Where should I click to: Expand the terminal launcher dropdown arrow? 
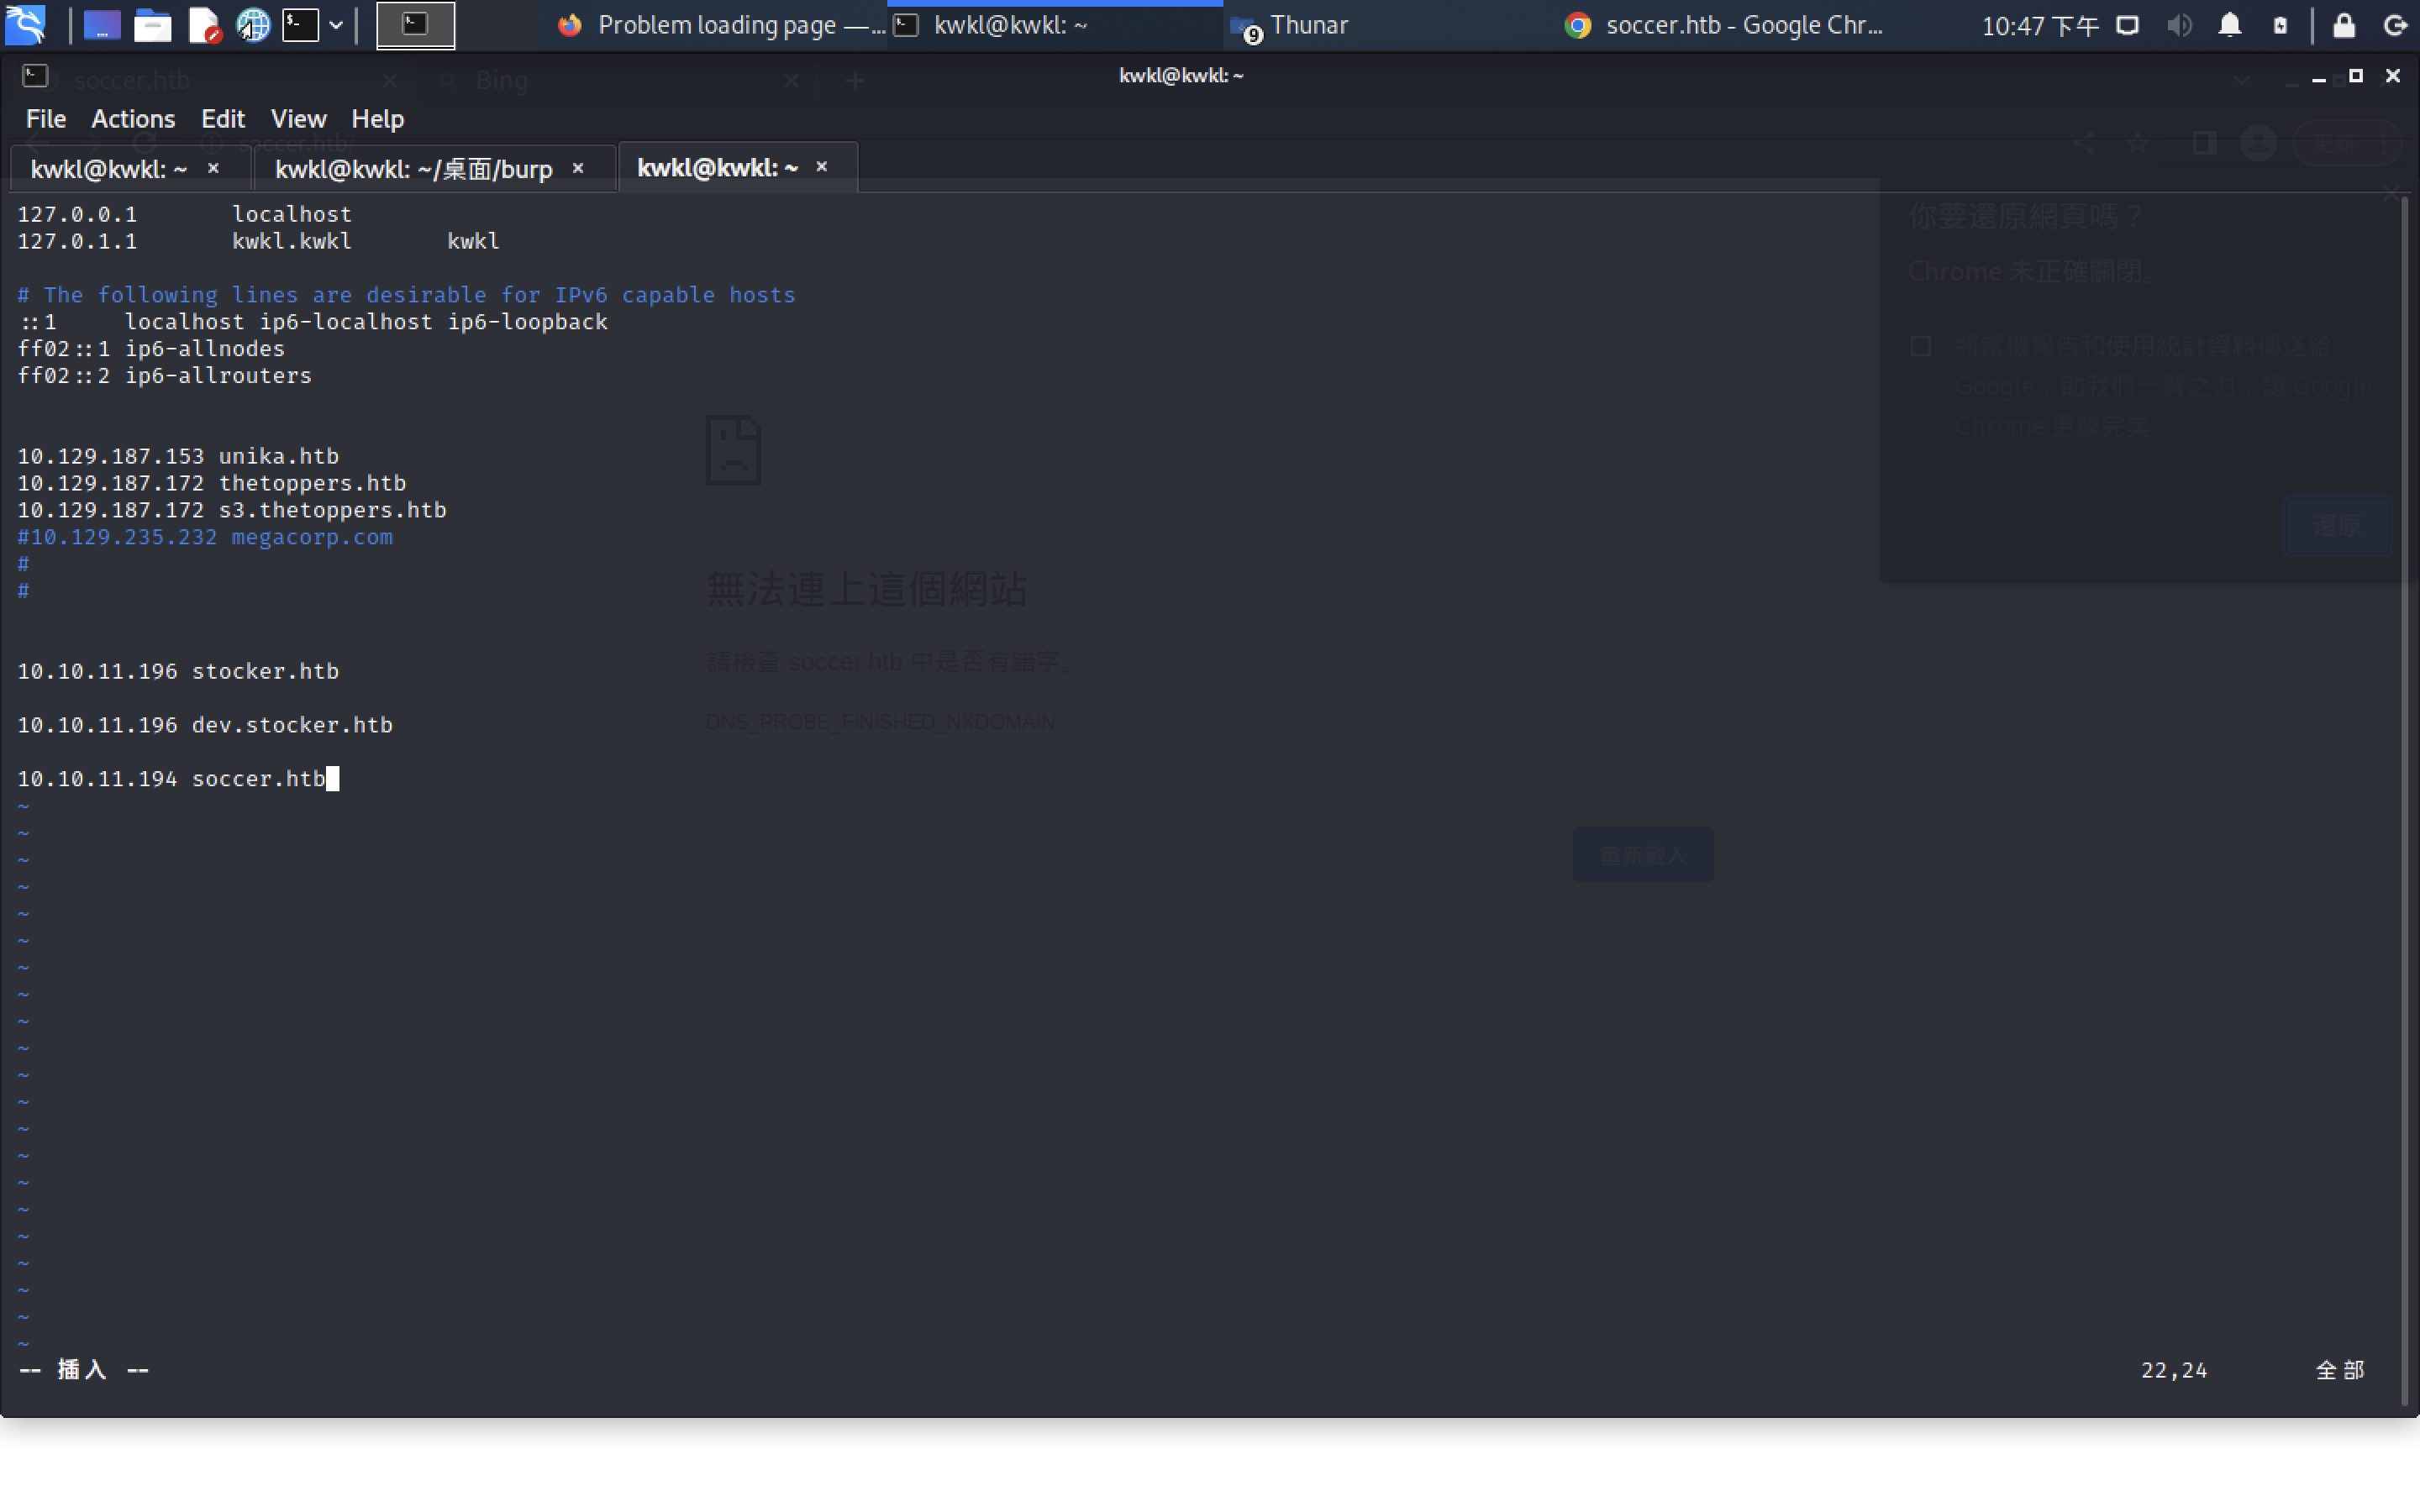336,25
